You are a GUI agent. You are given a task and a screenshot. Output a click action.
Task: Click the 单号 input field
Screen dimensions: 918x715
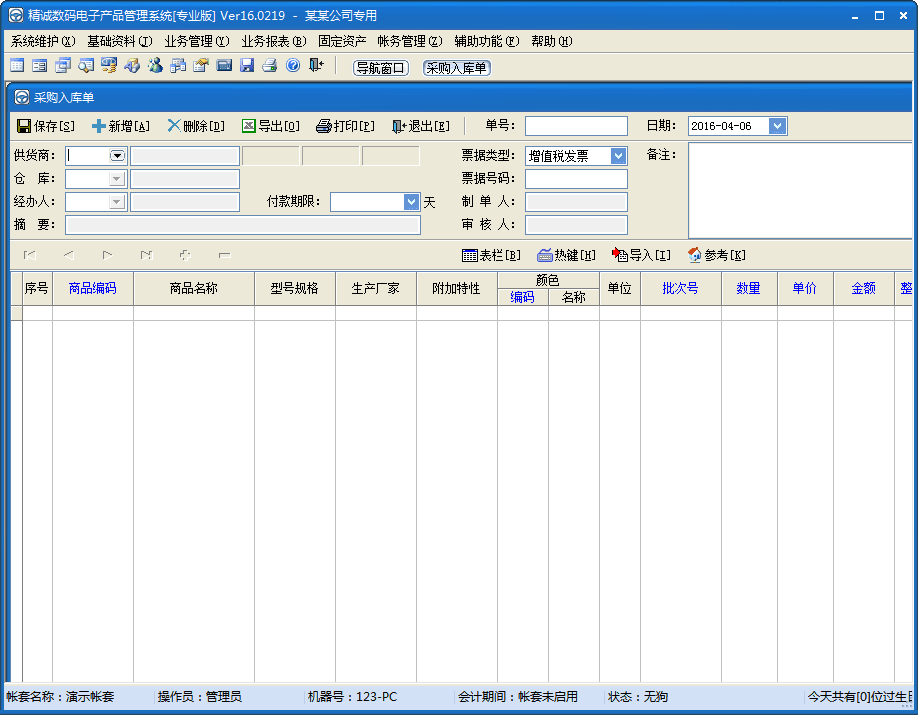[x=576, y=126]
